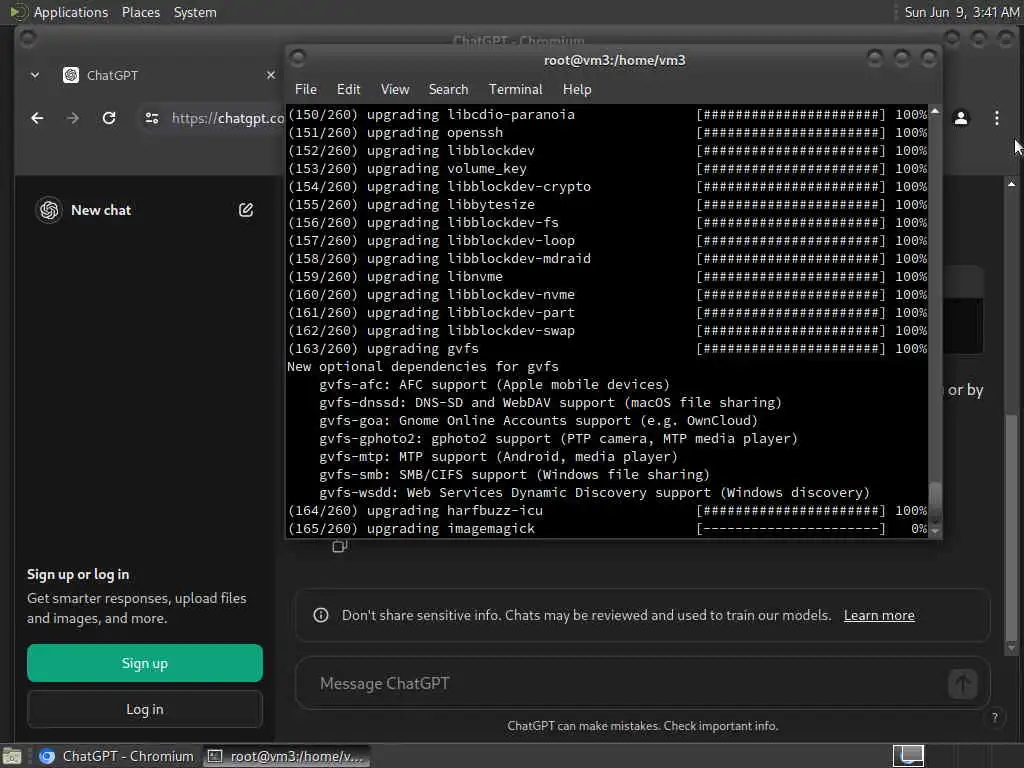Click the copy icon below the terminal
The image size is (1024, 768).
[339, 547]
